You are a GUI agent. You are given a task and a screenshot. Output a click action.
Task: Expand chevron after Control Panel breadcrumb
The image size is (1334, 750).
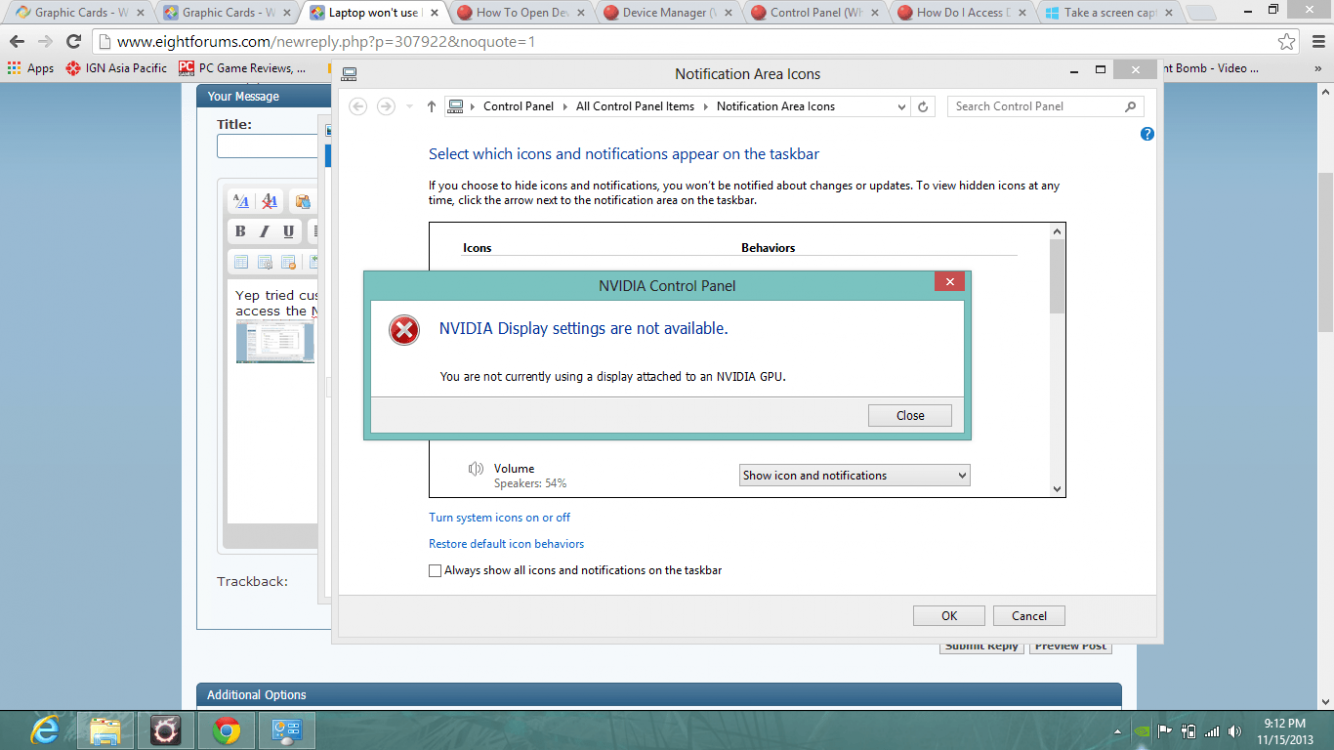pos(565,106)
